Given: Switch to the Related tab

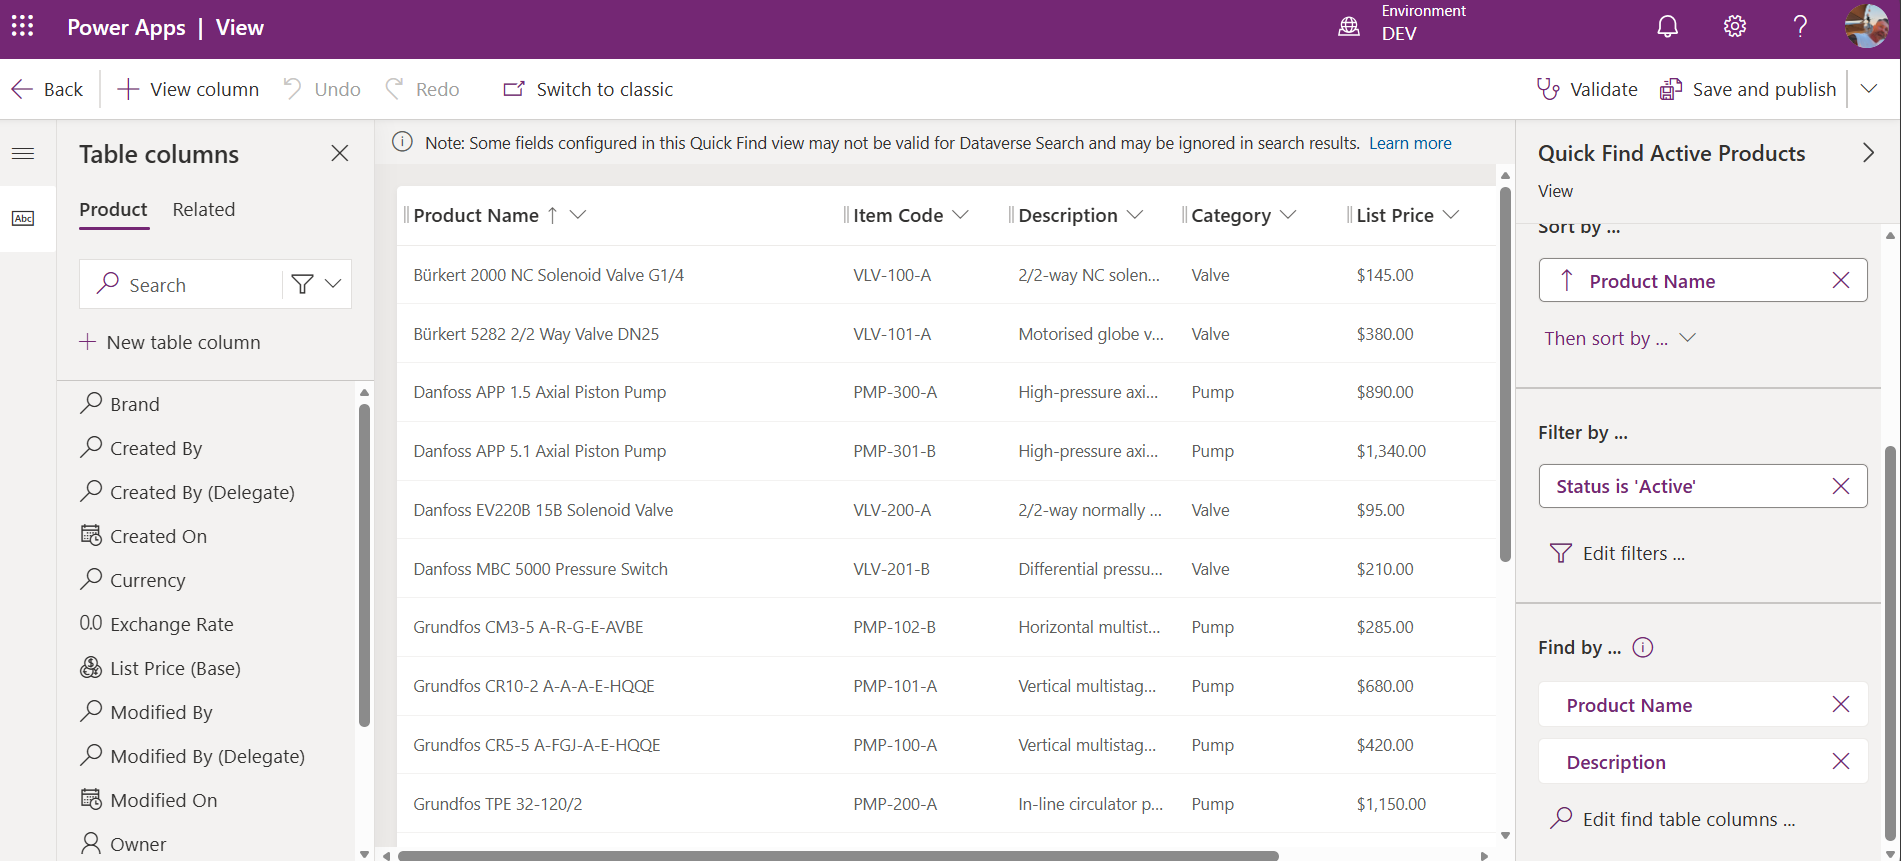Looking at the screenshot, I should point(204,209).
